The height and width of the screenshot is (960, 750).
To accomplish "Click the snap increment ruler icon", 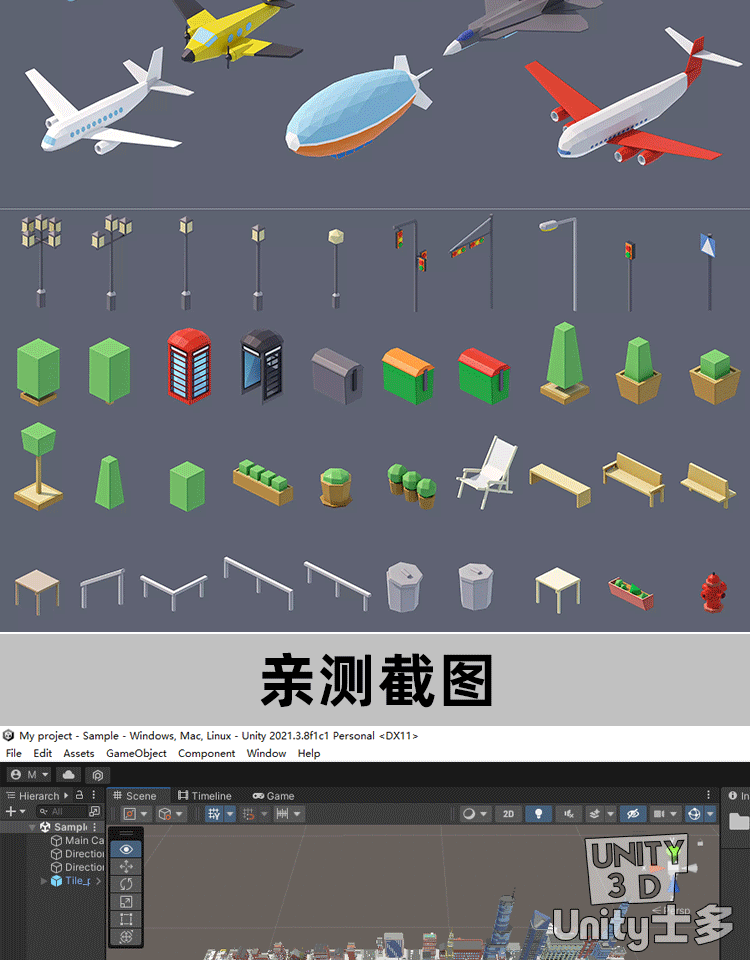I will [x=282, y=814].
